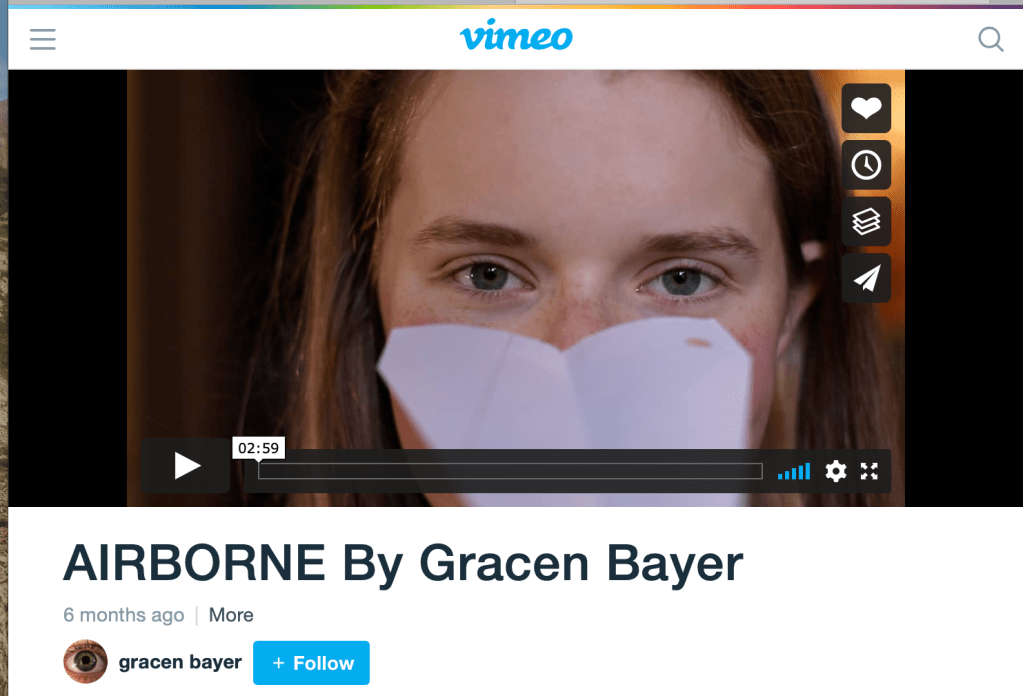Screen dimensions: 1023x696
Task: Expand More video description
Action: (231, 615)
